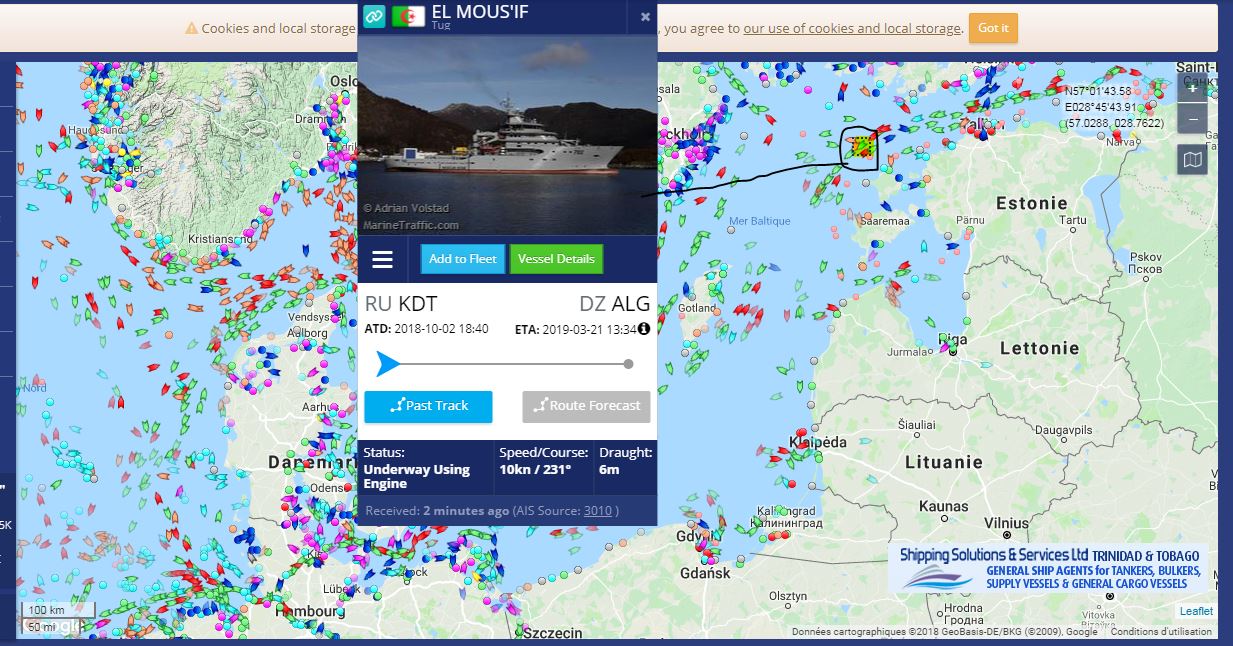The image size is (1233, 646).
Task: Click the Saaremaa island label on the map
Action: coord(885,219)
